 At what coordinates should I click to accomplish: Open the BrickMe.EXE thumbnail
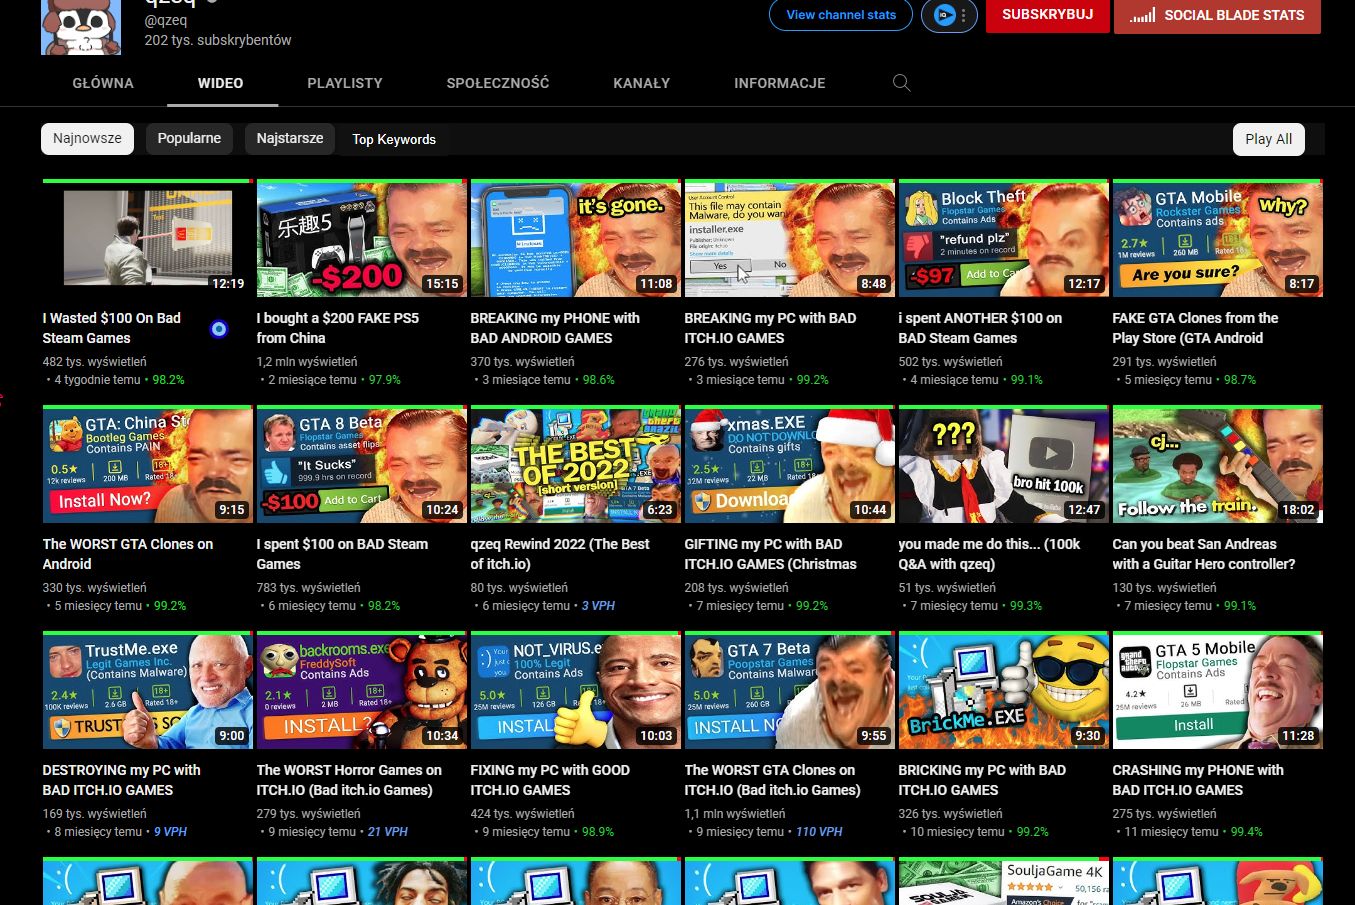point(1003,690)
